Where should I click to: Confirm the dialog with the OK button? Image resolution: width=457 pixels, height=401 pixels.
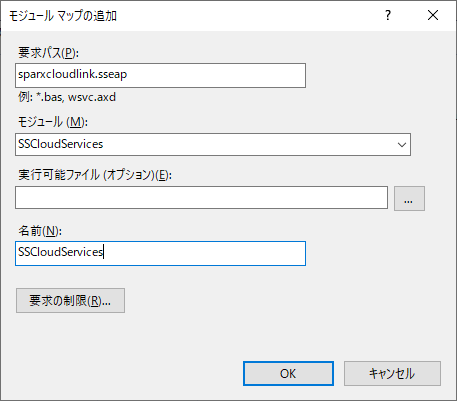point(288,373)
